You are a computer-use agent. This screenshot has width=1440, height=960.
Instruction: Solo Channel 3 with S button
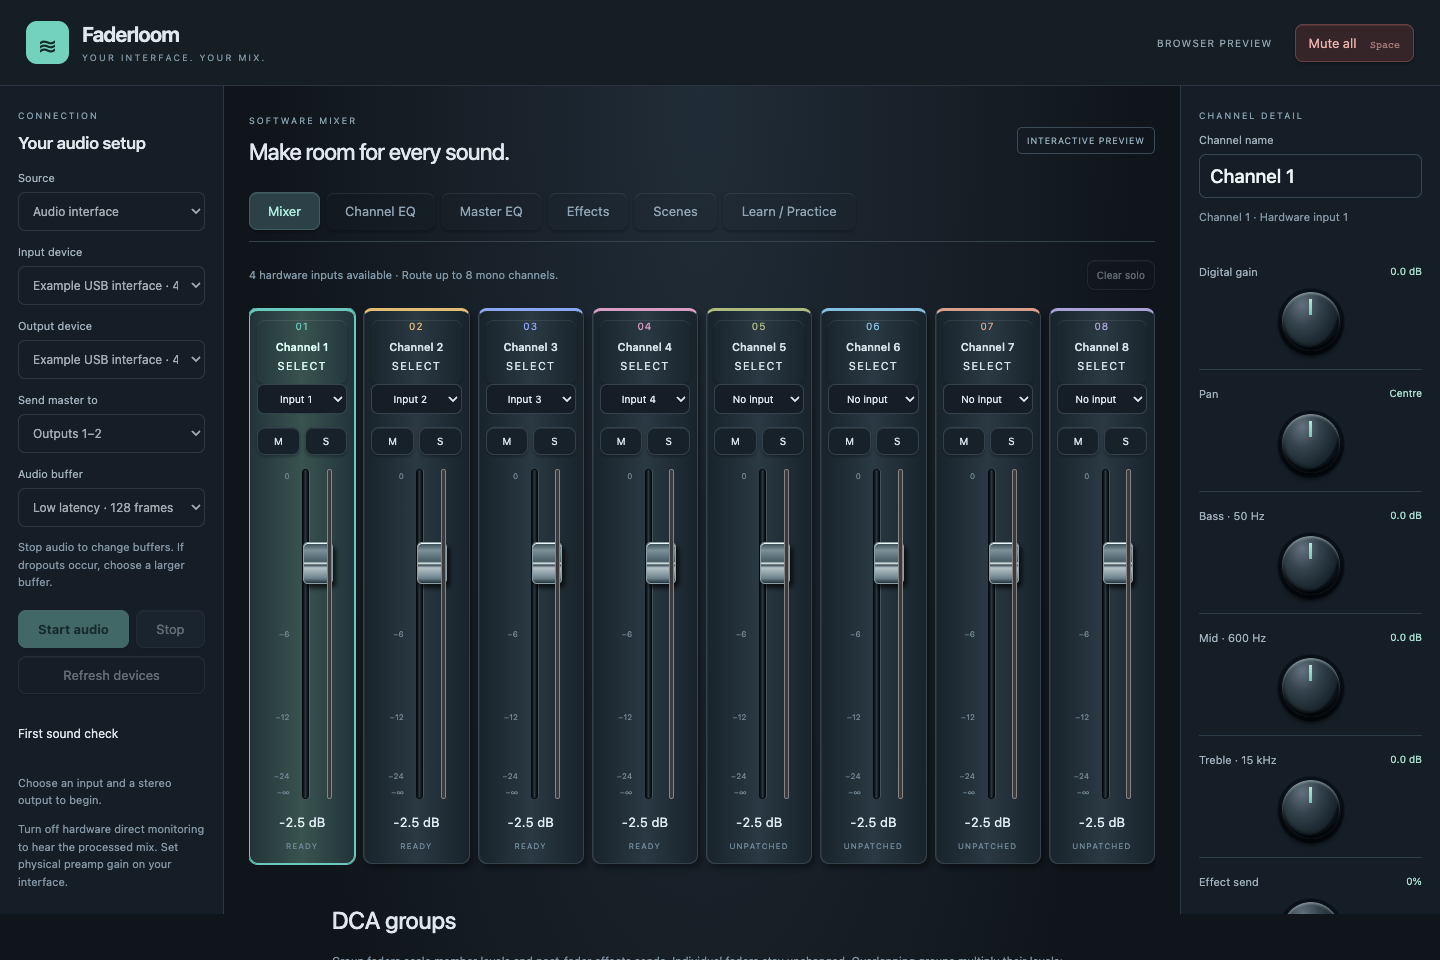pos(554,441)
